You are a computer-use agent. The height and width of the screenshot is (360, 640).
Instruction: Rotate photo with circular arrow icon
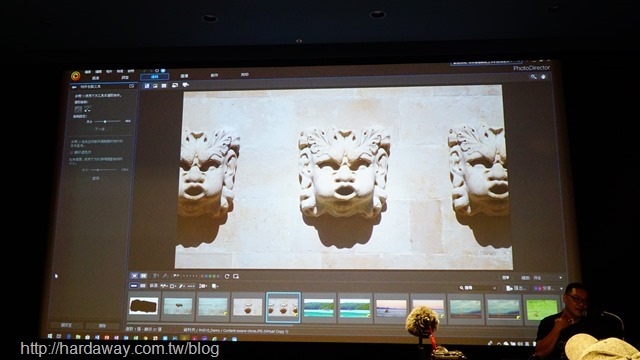click(x=227, y=276)
